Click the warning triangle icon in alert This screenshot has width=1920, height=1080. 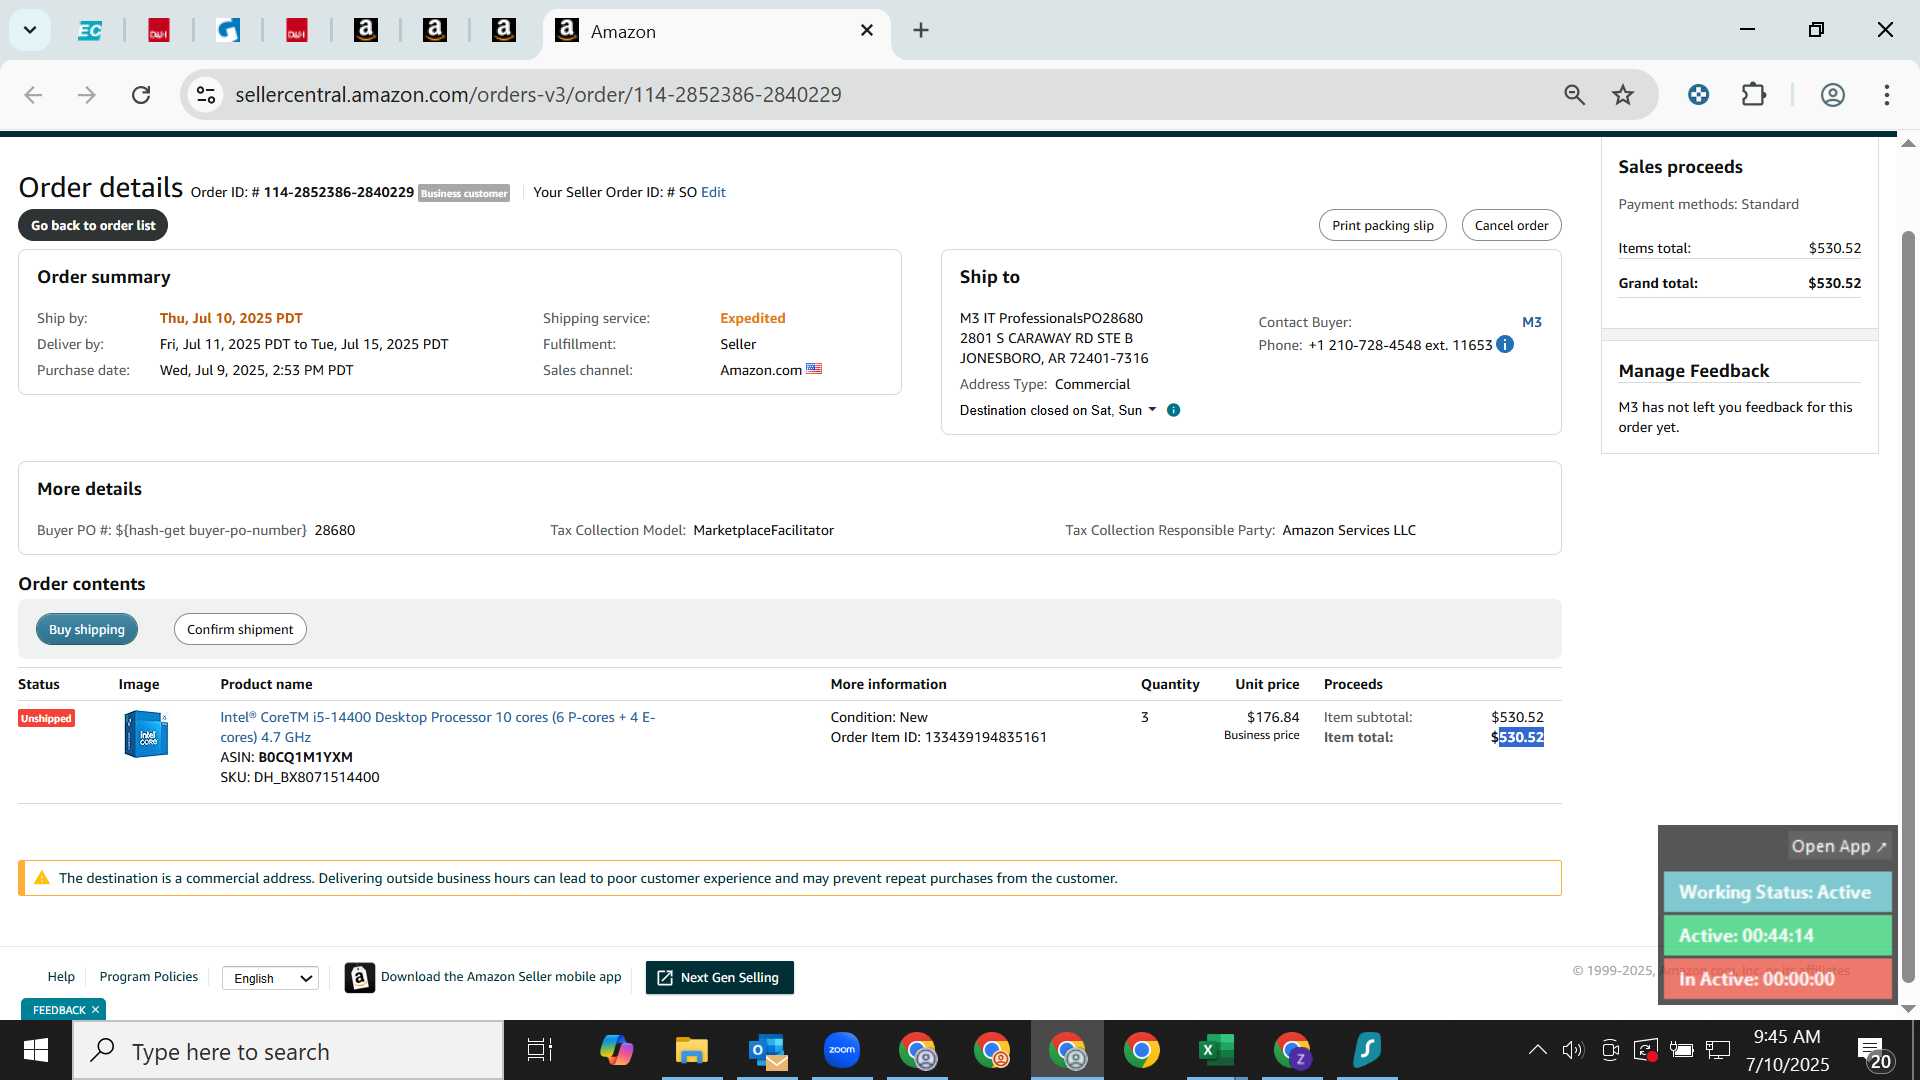[x=42, y=879]
